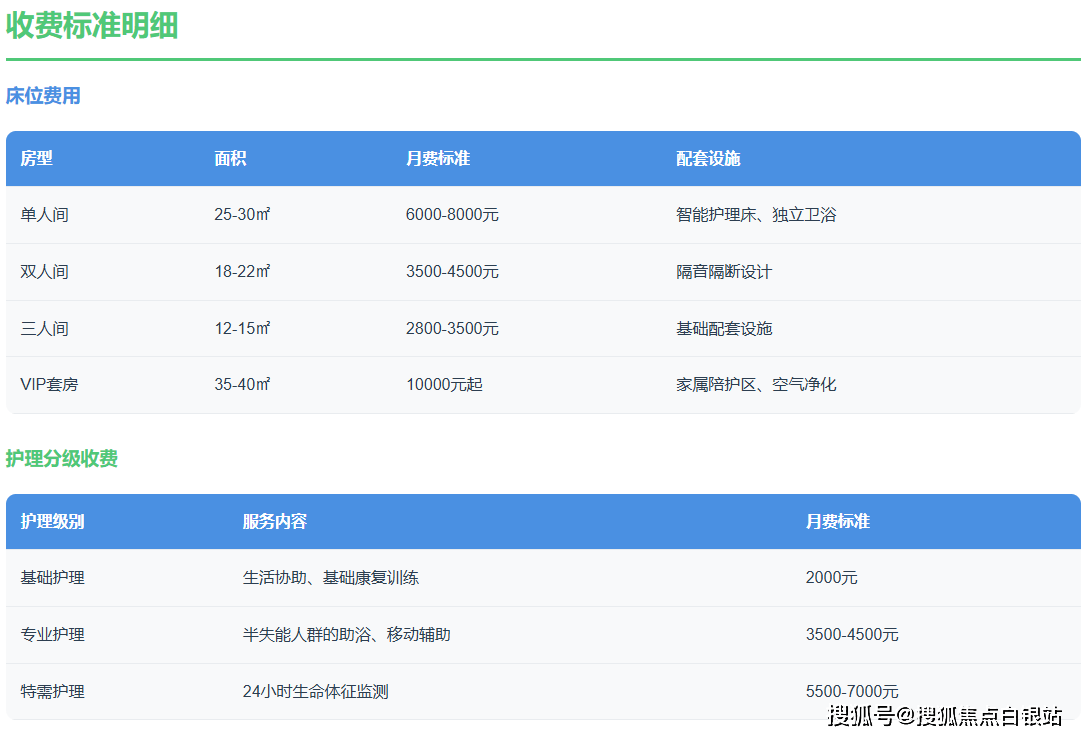The image size is (1087, 739).
Task: Click the 护理级别 column header
Action: click(45, 521)
